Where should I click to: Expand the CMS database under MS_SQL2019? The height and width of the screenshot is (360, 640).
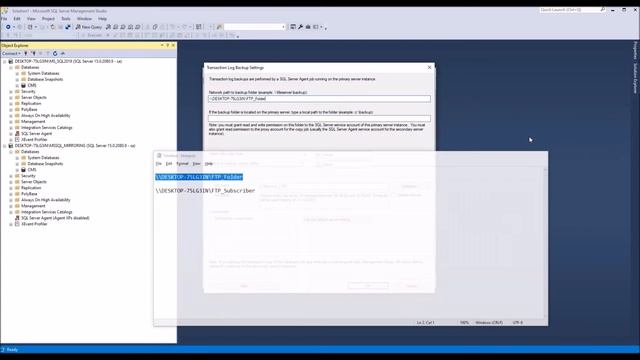point(17,85)
